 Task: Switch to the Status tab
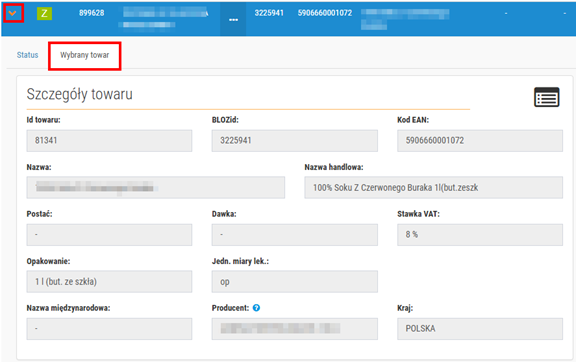coord(28,55)
